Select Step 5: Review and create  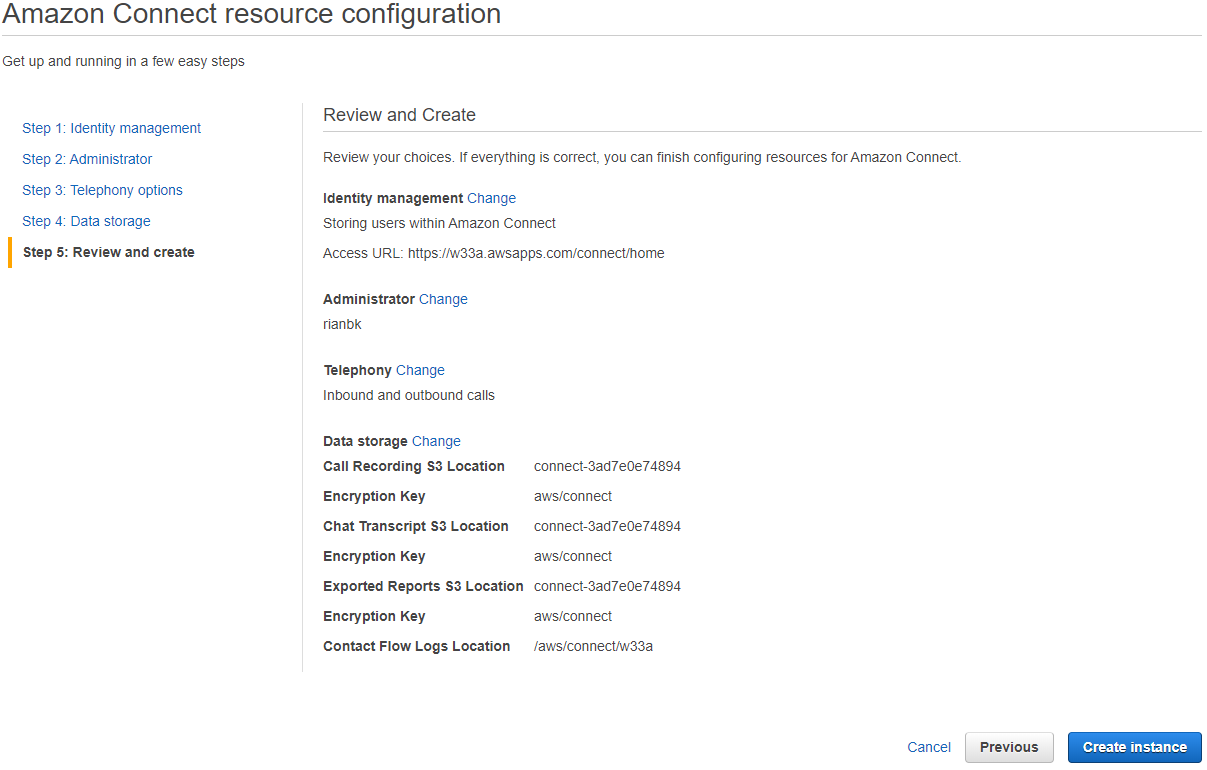point(108,252)
